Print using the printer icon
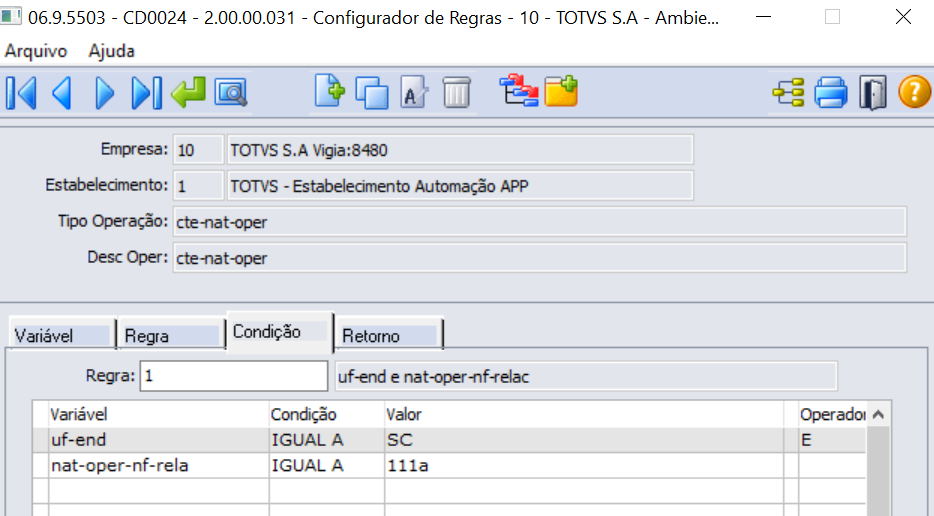The image size is (934, 516). [x=831, y=93]
